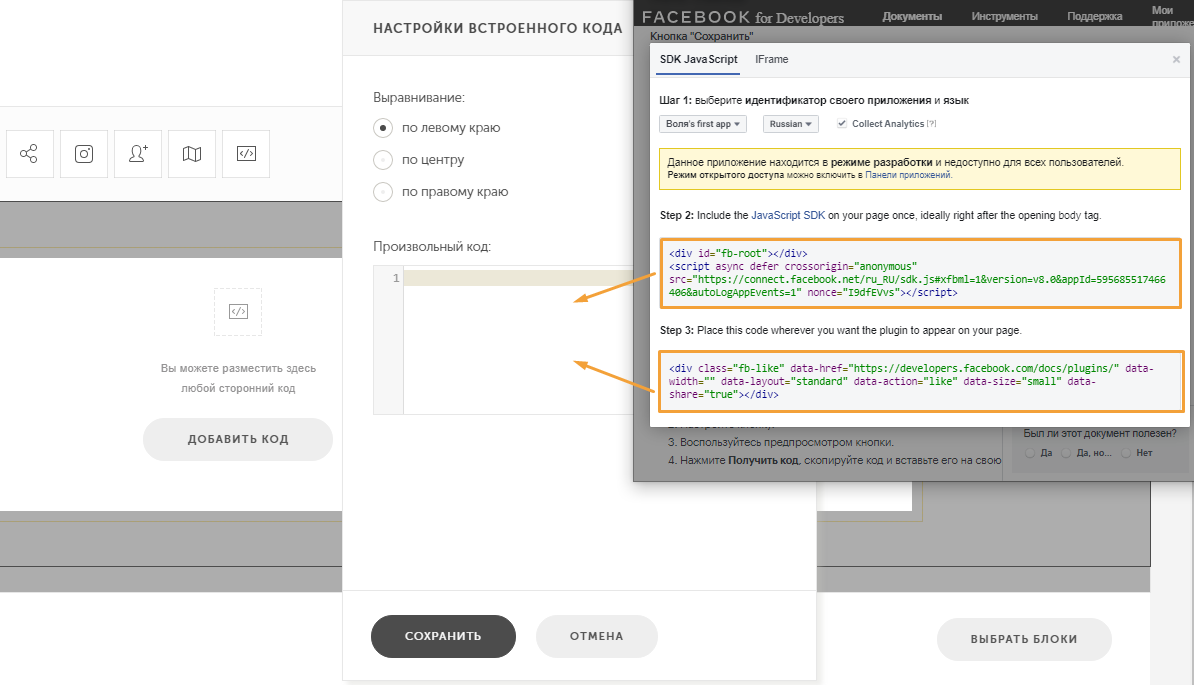Select the embed code widget icon
Image resolution: width=1194 pixels, height=685 pixels.
coord(246,154)
